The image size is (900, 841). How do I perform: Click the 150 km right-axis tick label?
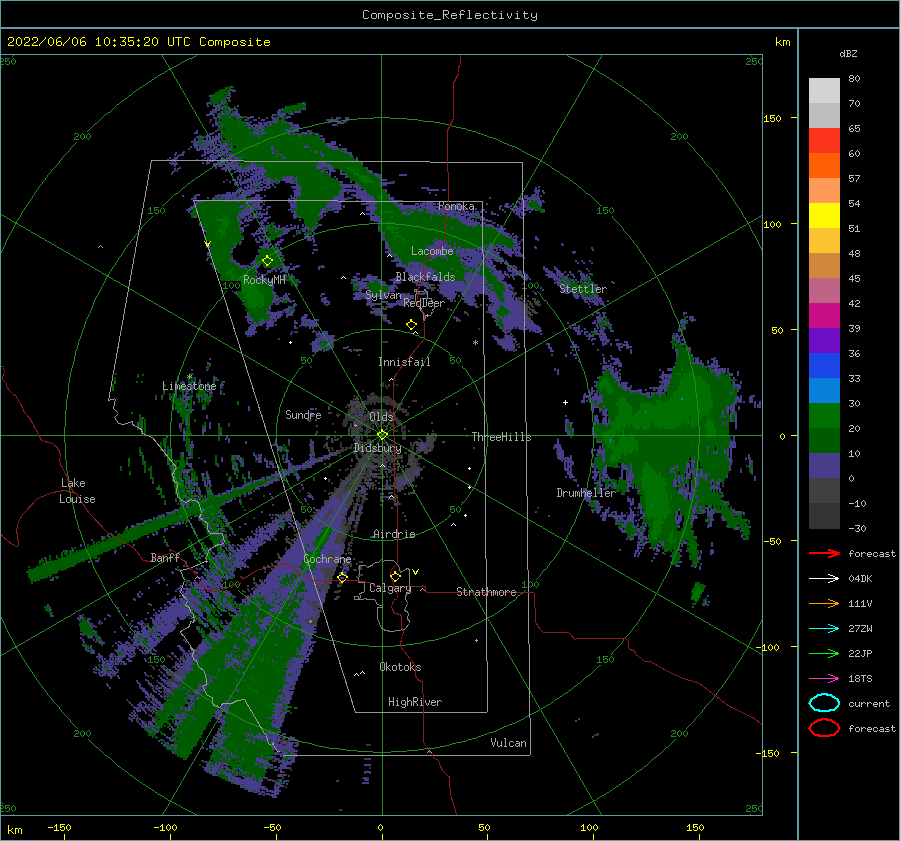[x=772, y=118]
